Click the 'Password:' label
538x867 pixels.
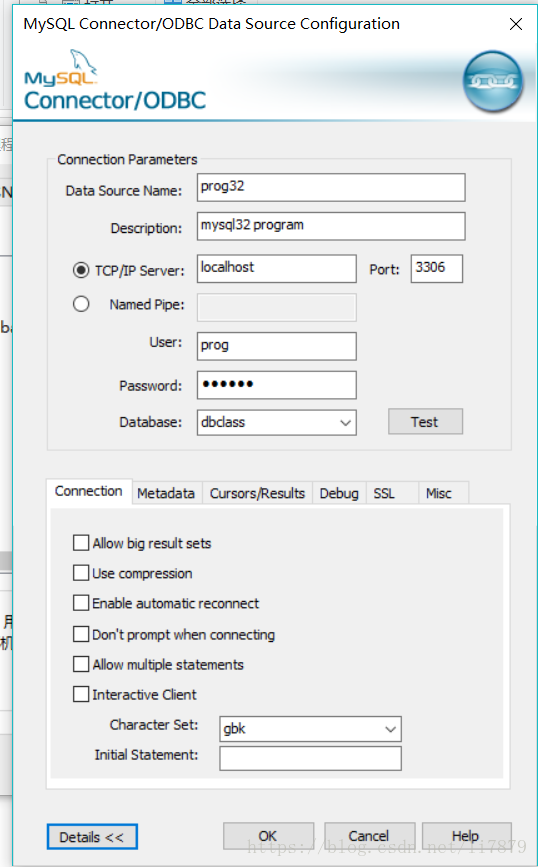150,385
